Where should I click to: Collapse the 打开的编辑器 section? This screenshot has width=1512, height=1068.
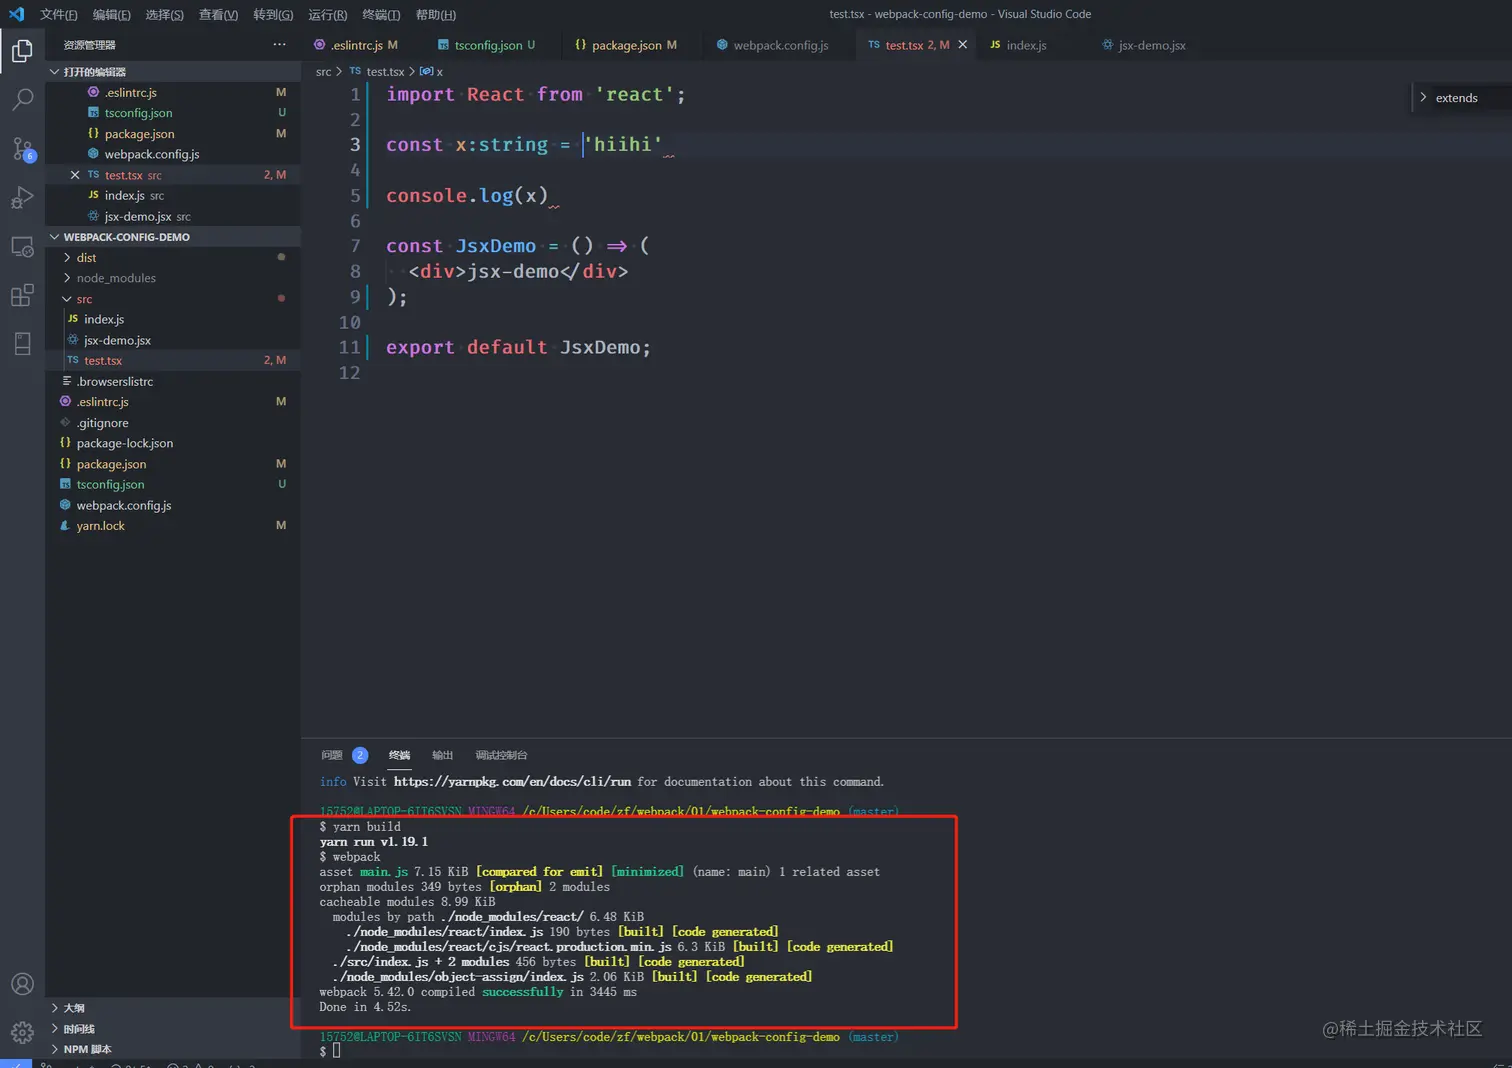pyautogui.click(x=173, y=72)
